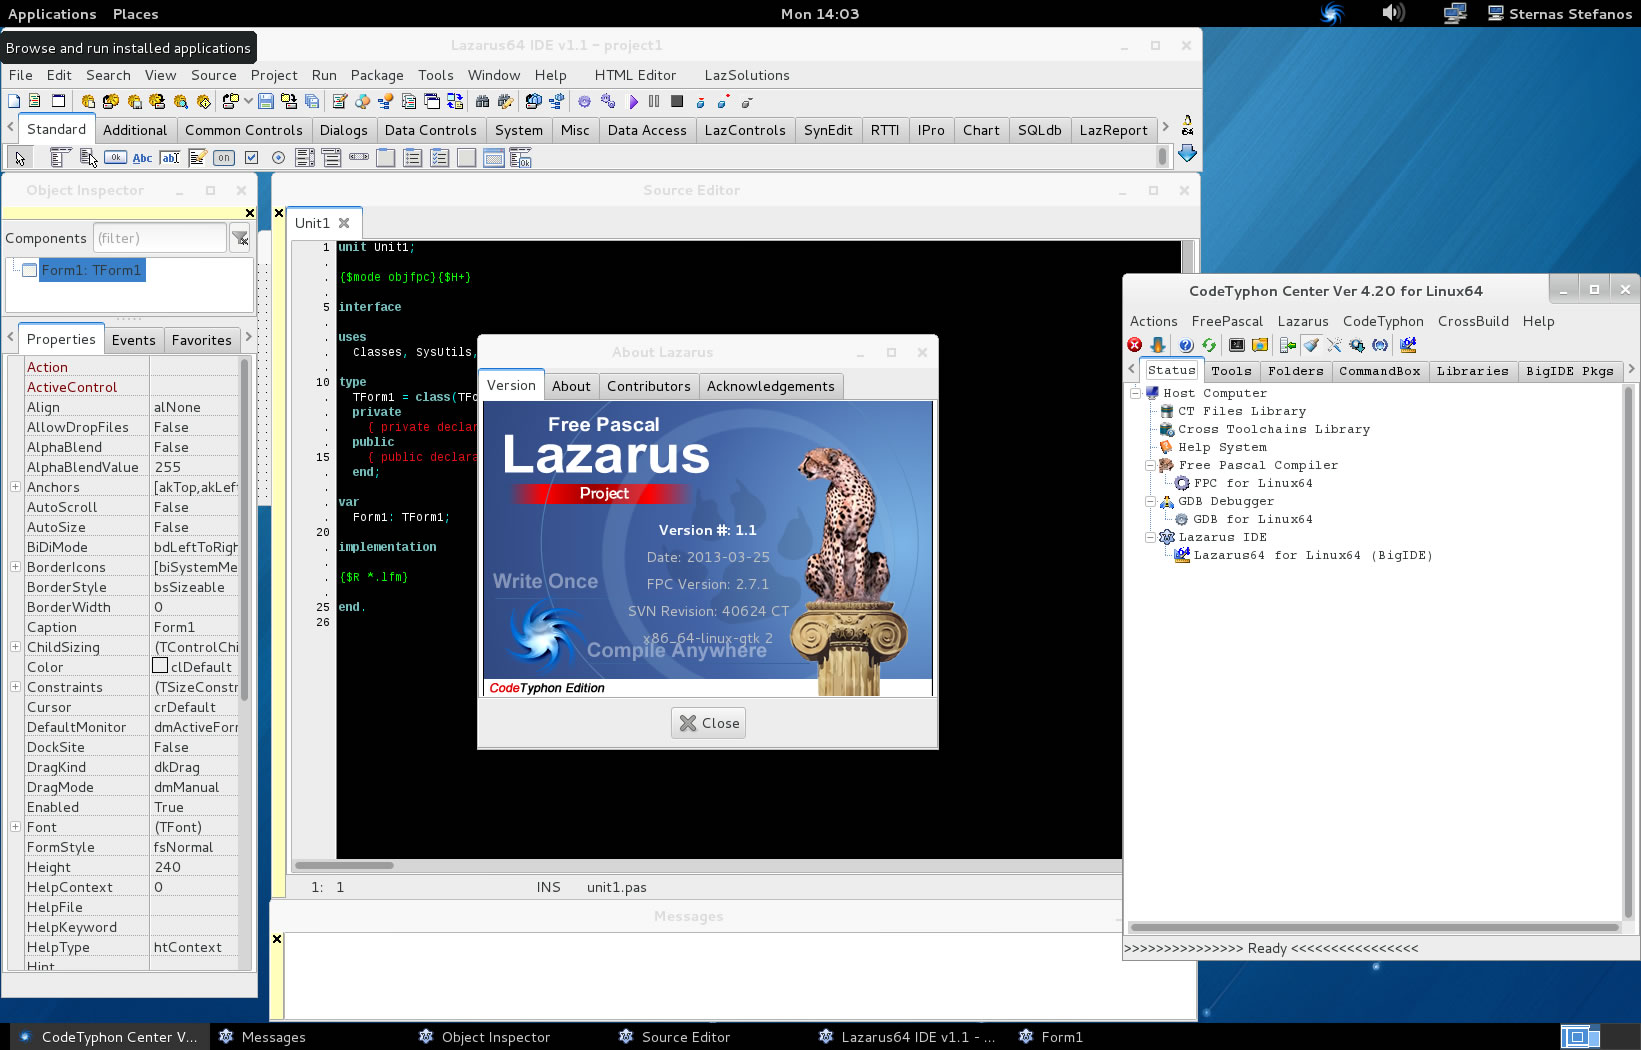The height and width of the screenshot is (1050, 1641).
Task: Select the TListBox component icon
Action: pos(305,157)
